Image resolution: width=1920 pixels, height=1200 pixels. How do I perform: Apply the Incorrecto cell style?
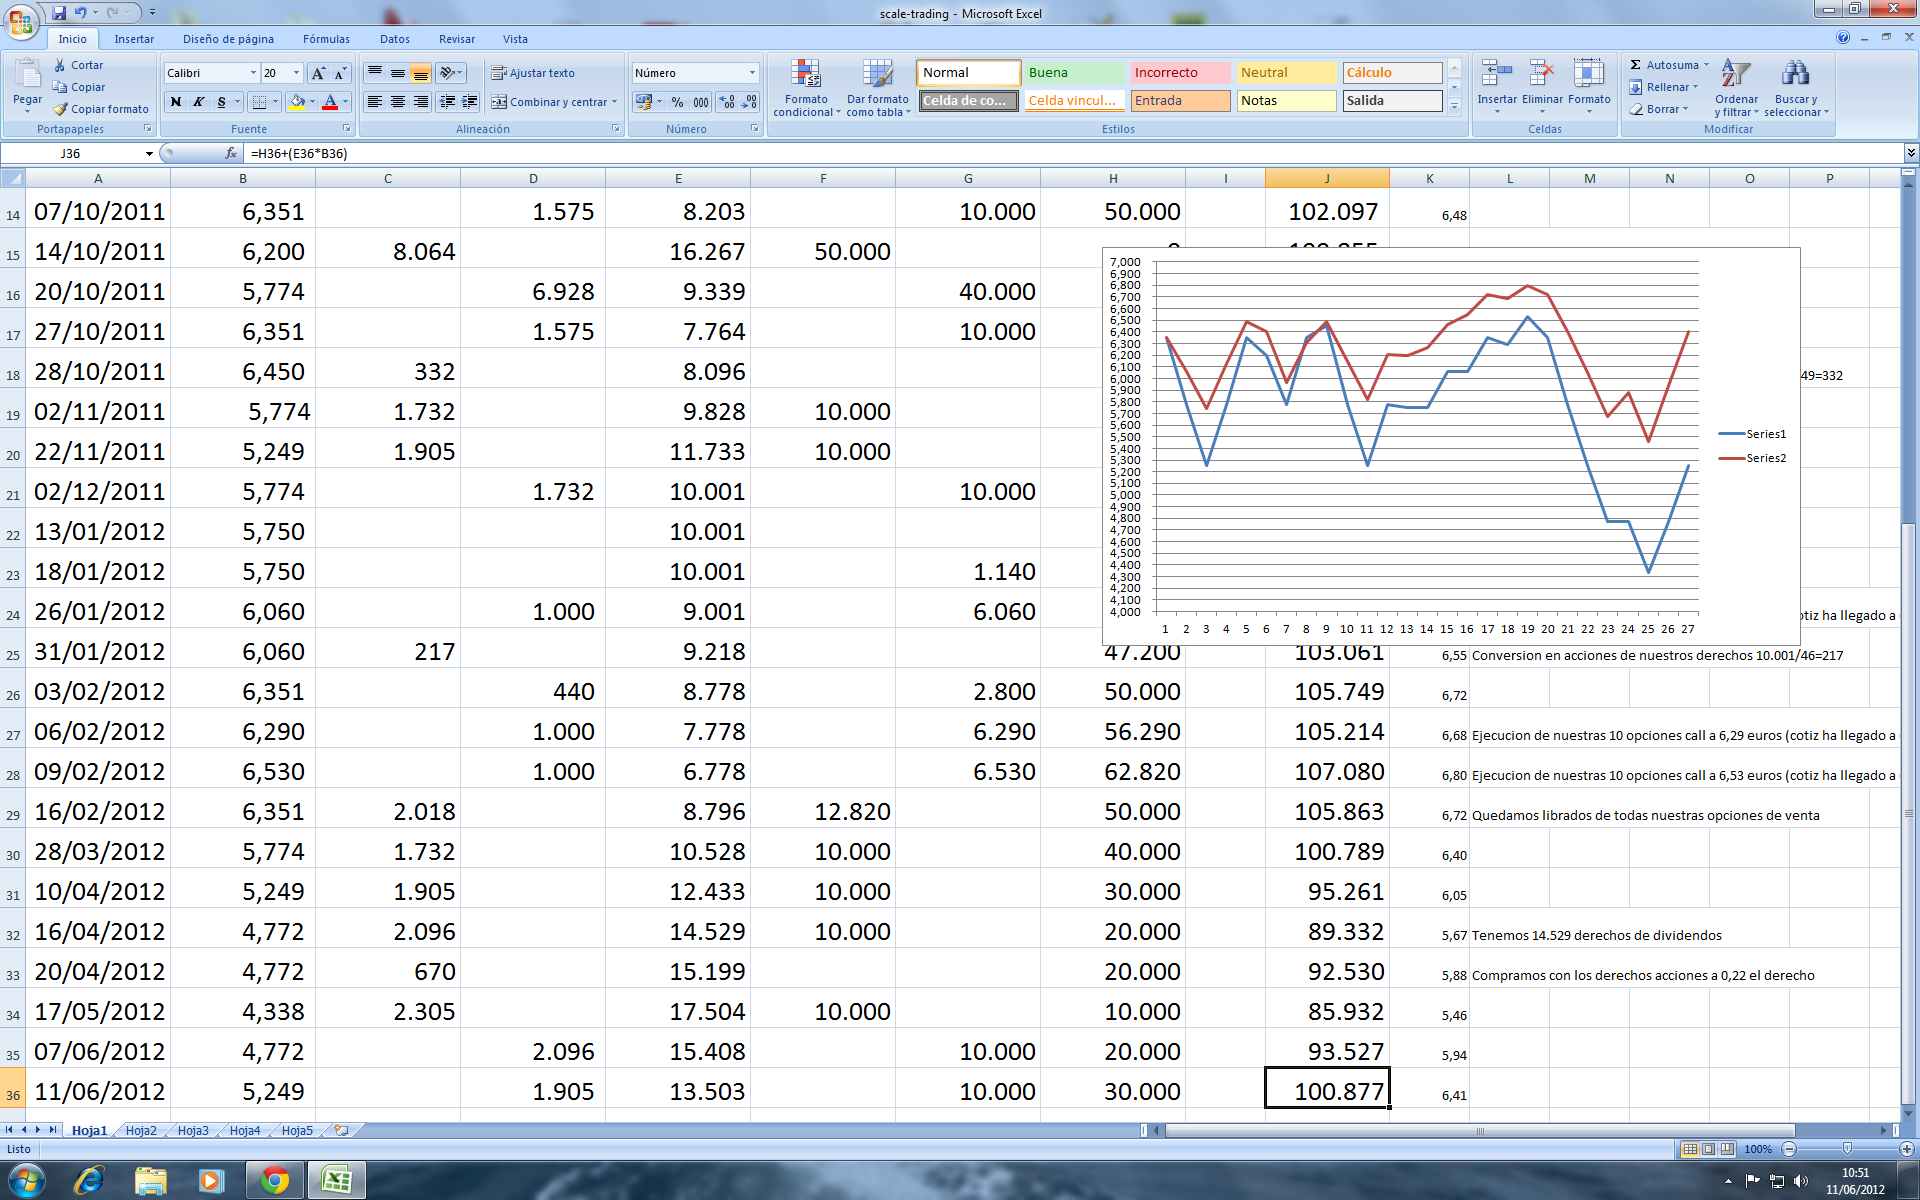pyautogui.click(x=1180, y=73)
